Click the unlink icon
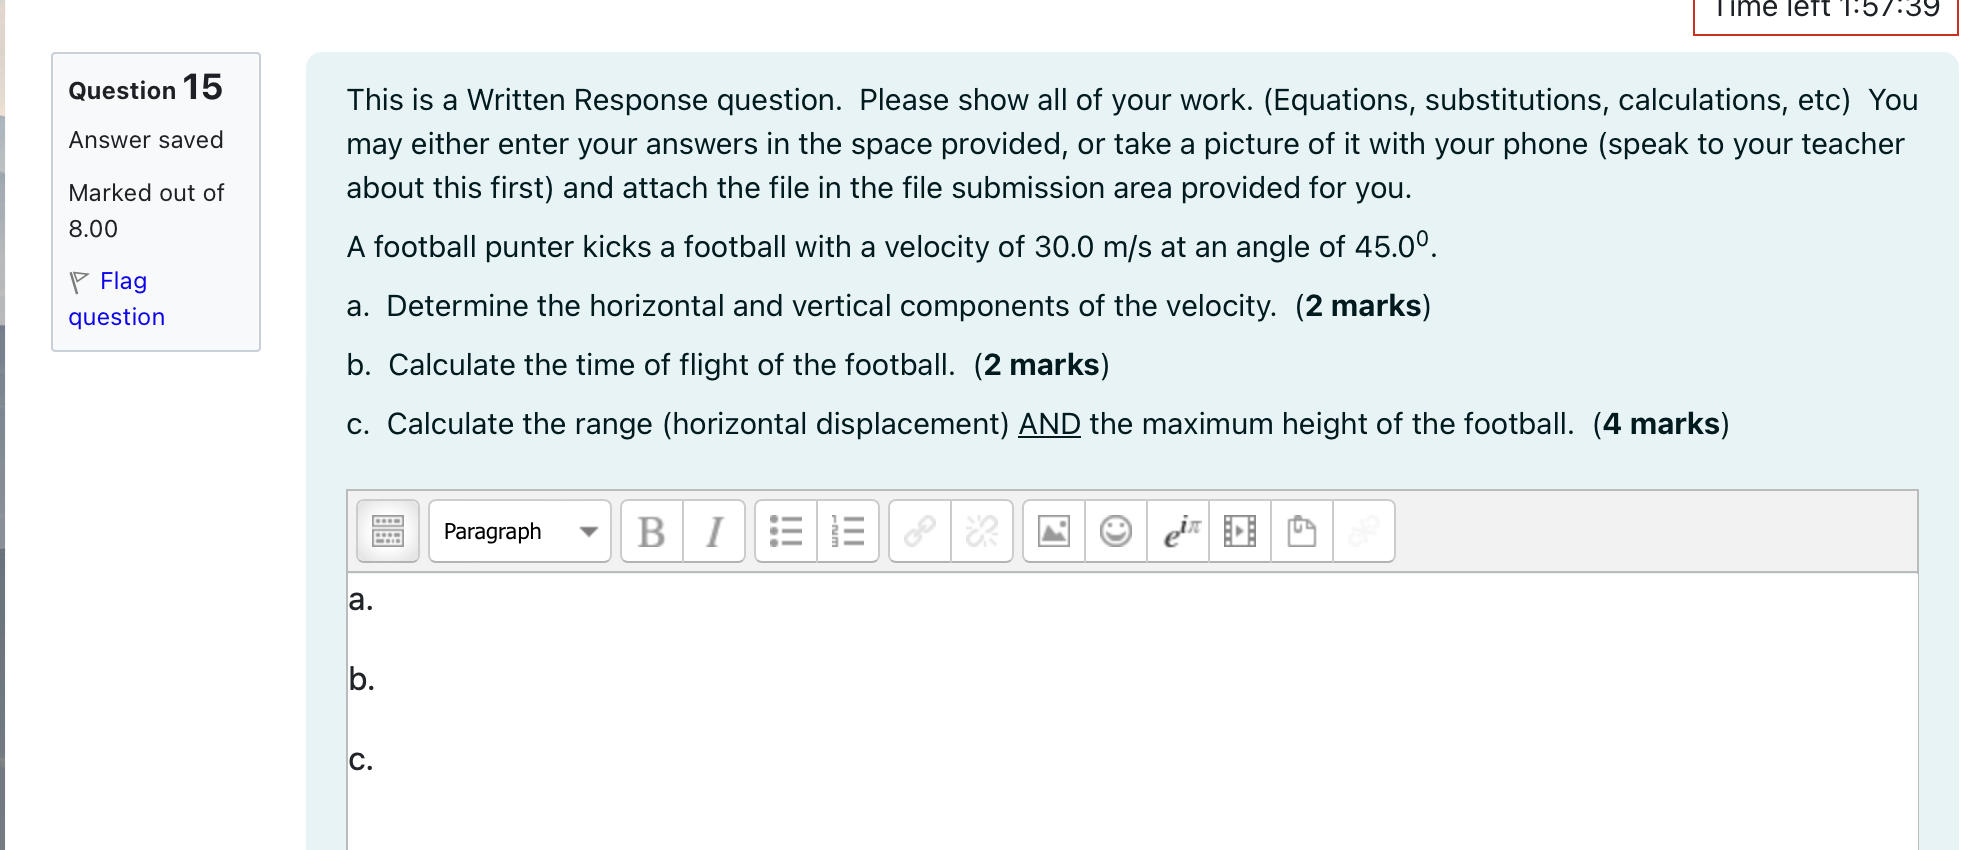 tap(981, 531)
